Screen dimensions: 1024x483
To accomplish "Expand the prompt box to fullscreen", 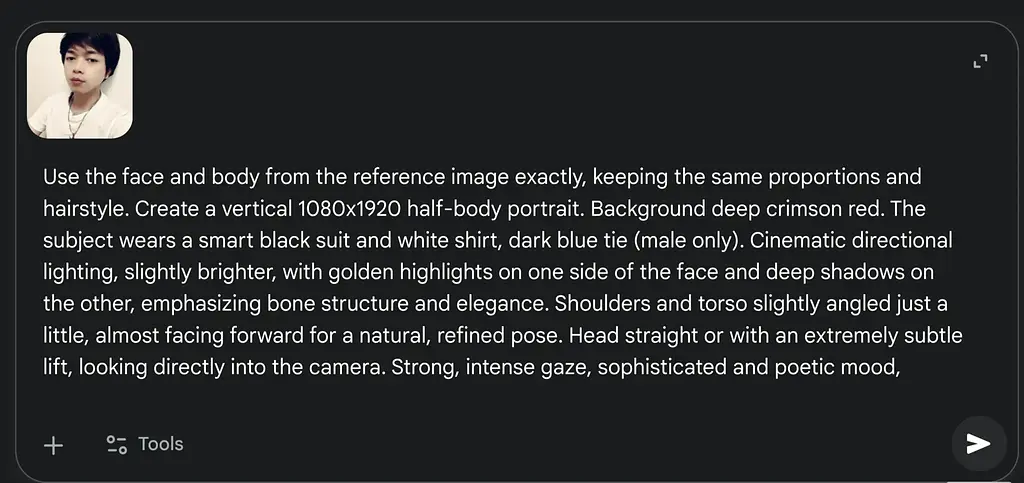I will coord(980,62).
